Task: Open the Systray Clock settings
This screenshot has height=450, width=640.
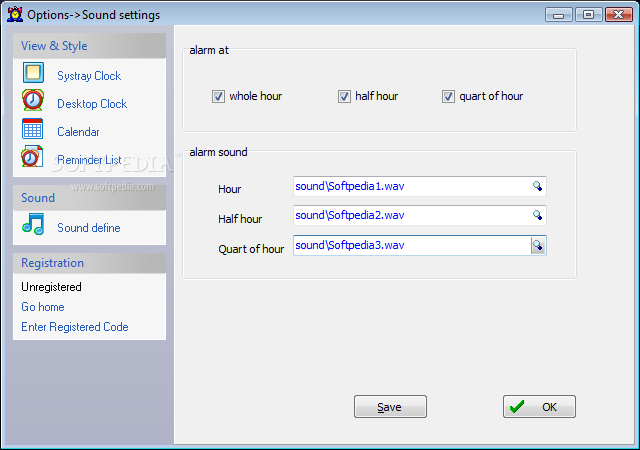Action: 89,76
